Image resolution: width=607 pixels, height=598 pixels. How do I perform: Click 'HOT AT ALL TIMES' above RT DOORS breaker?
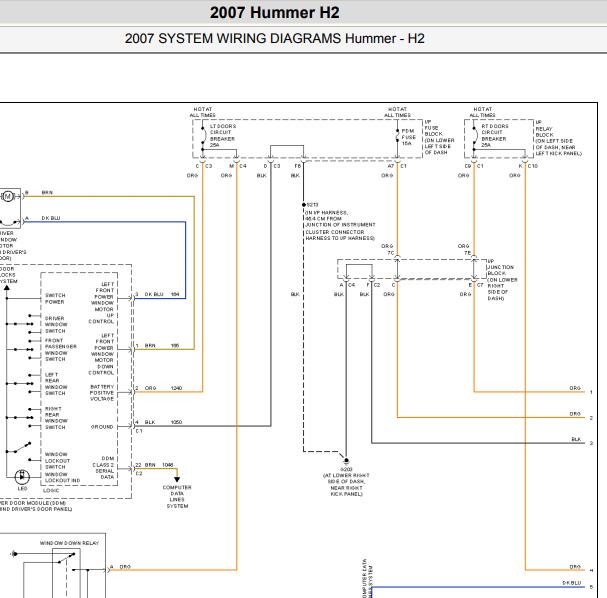tap(482, 112)
